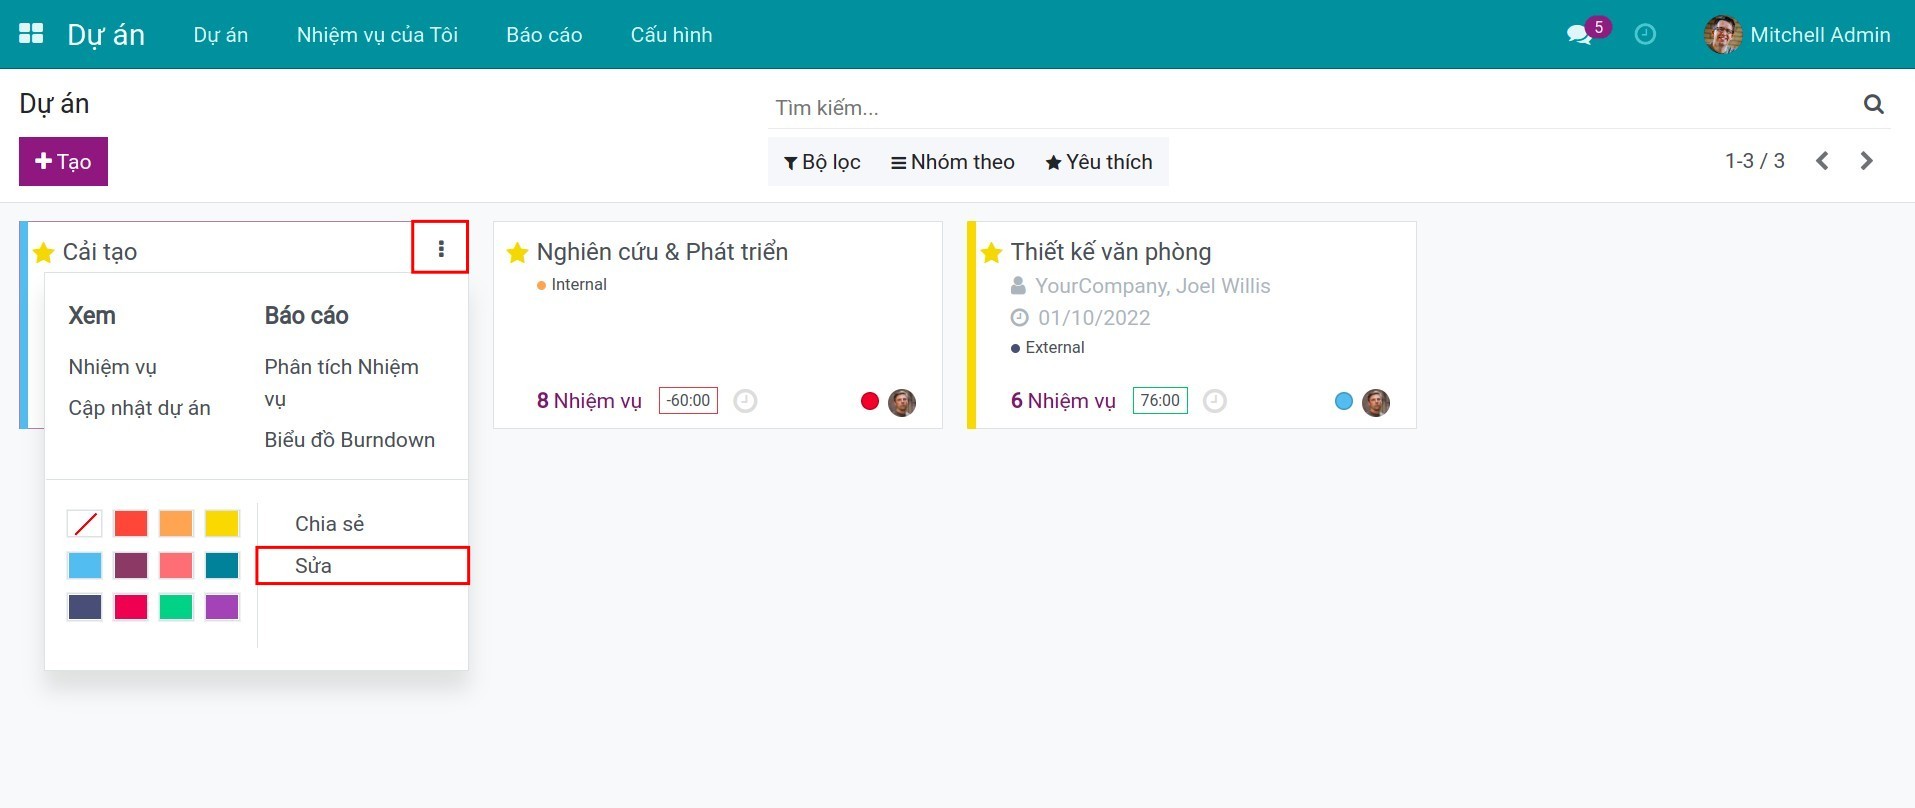Open Báo cáo in top navigation
The width and height of the screenshot is (1915, 808).
pyautogui.click(x=544, y=35)
